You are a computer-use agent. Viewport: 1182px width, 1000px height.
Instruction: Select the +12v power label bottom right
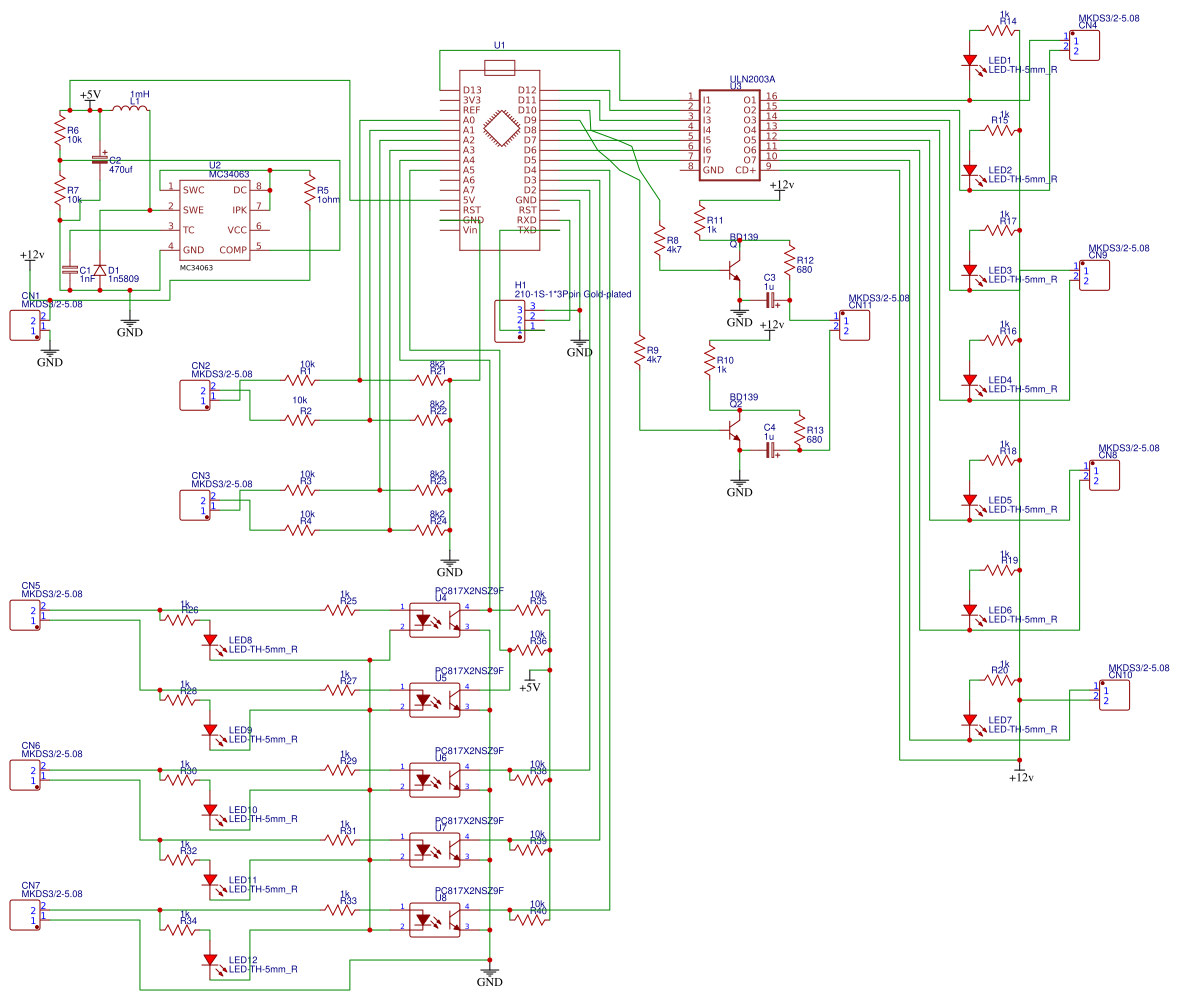point(1021,777)
